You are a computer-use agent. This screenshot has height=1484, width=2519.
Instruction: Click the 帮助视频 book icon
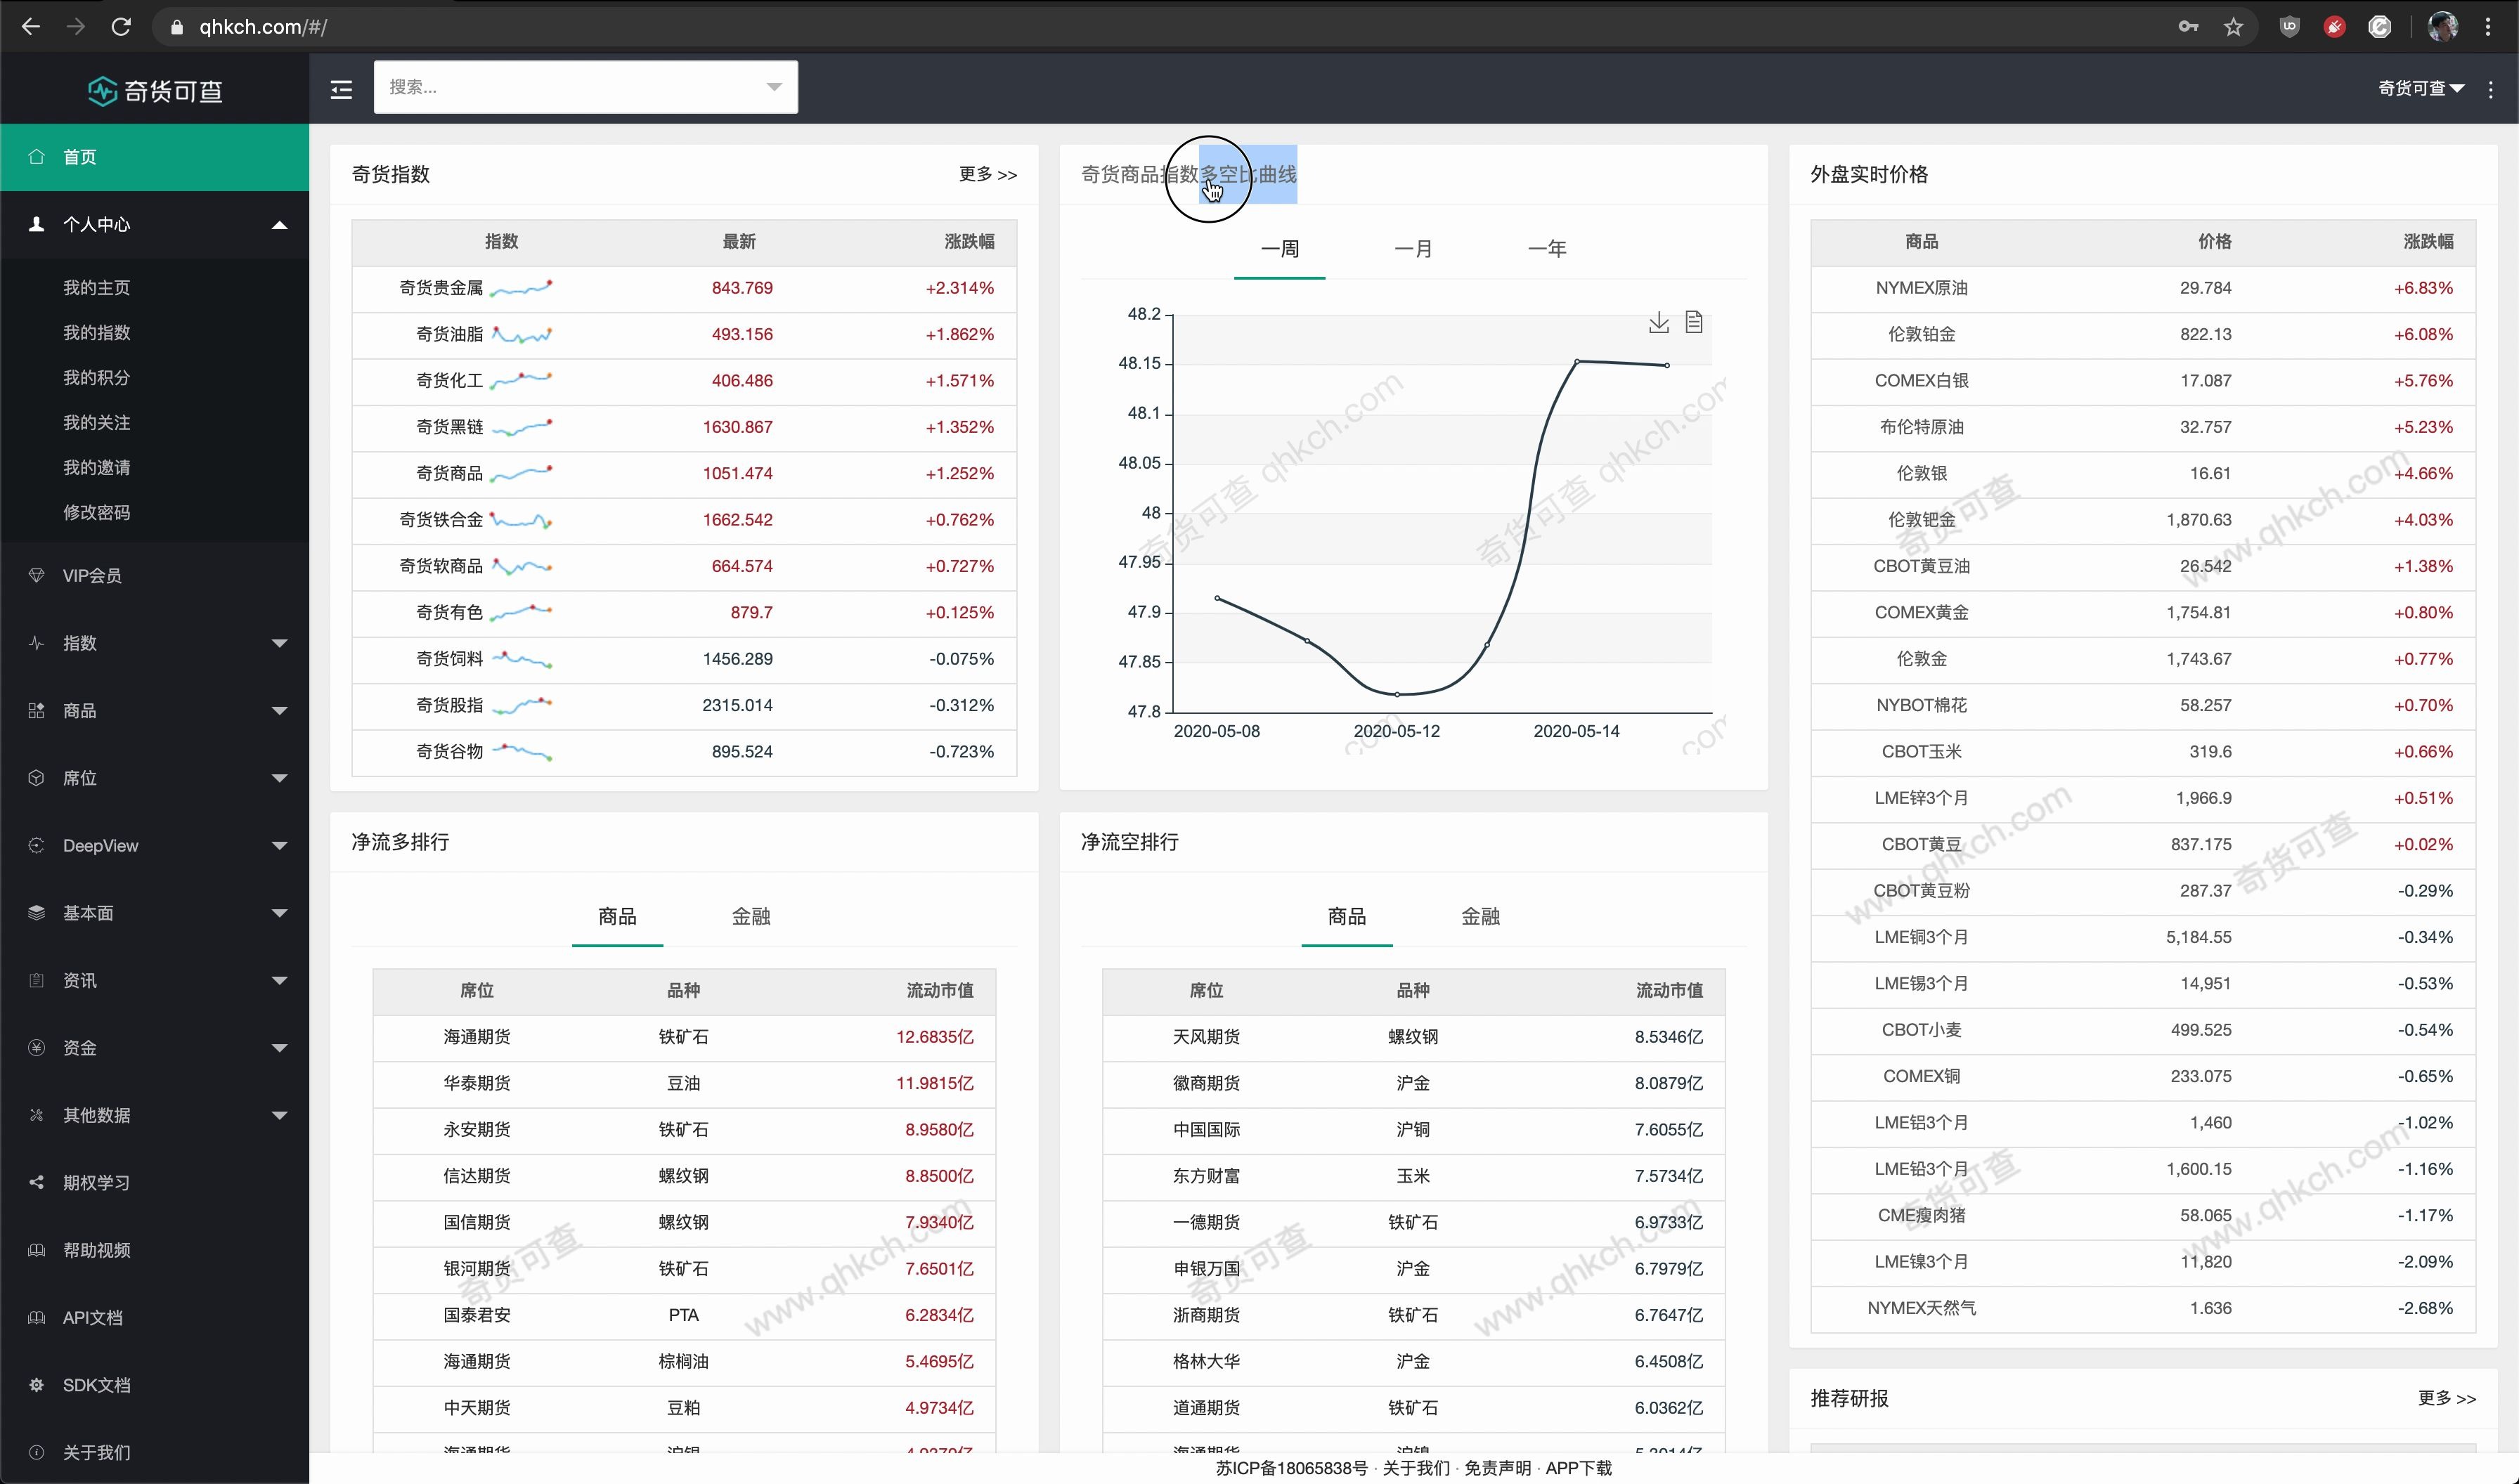click(x=37, y=1250)
